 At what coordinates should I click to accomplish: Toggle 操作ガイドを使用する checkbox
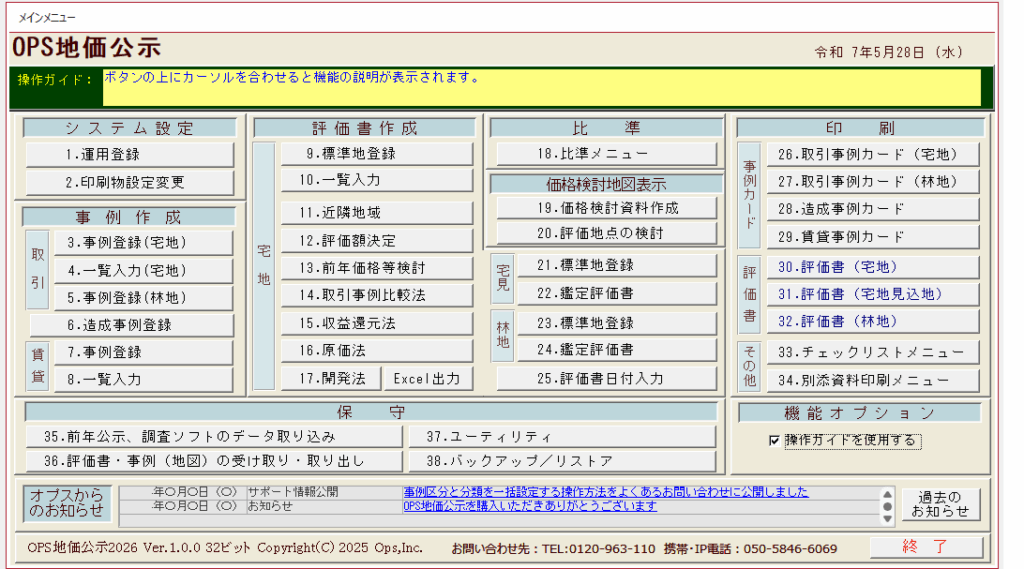[775, 441]
